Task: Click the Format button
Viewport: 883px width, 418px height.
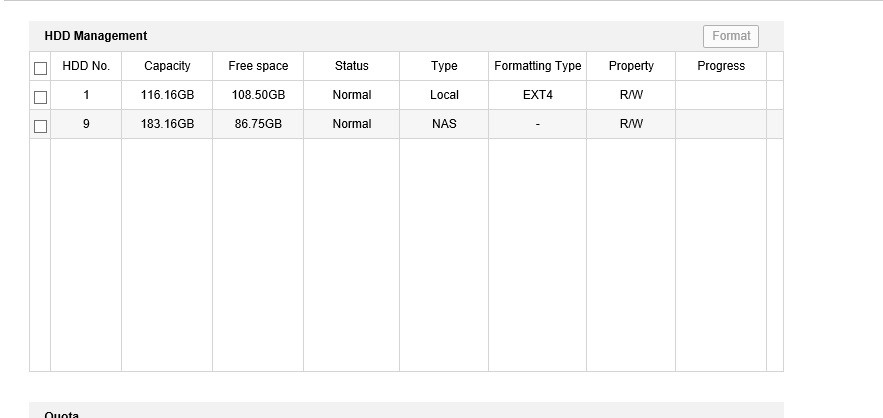Action: pos(731,36)
